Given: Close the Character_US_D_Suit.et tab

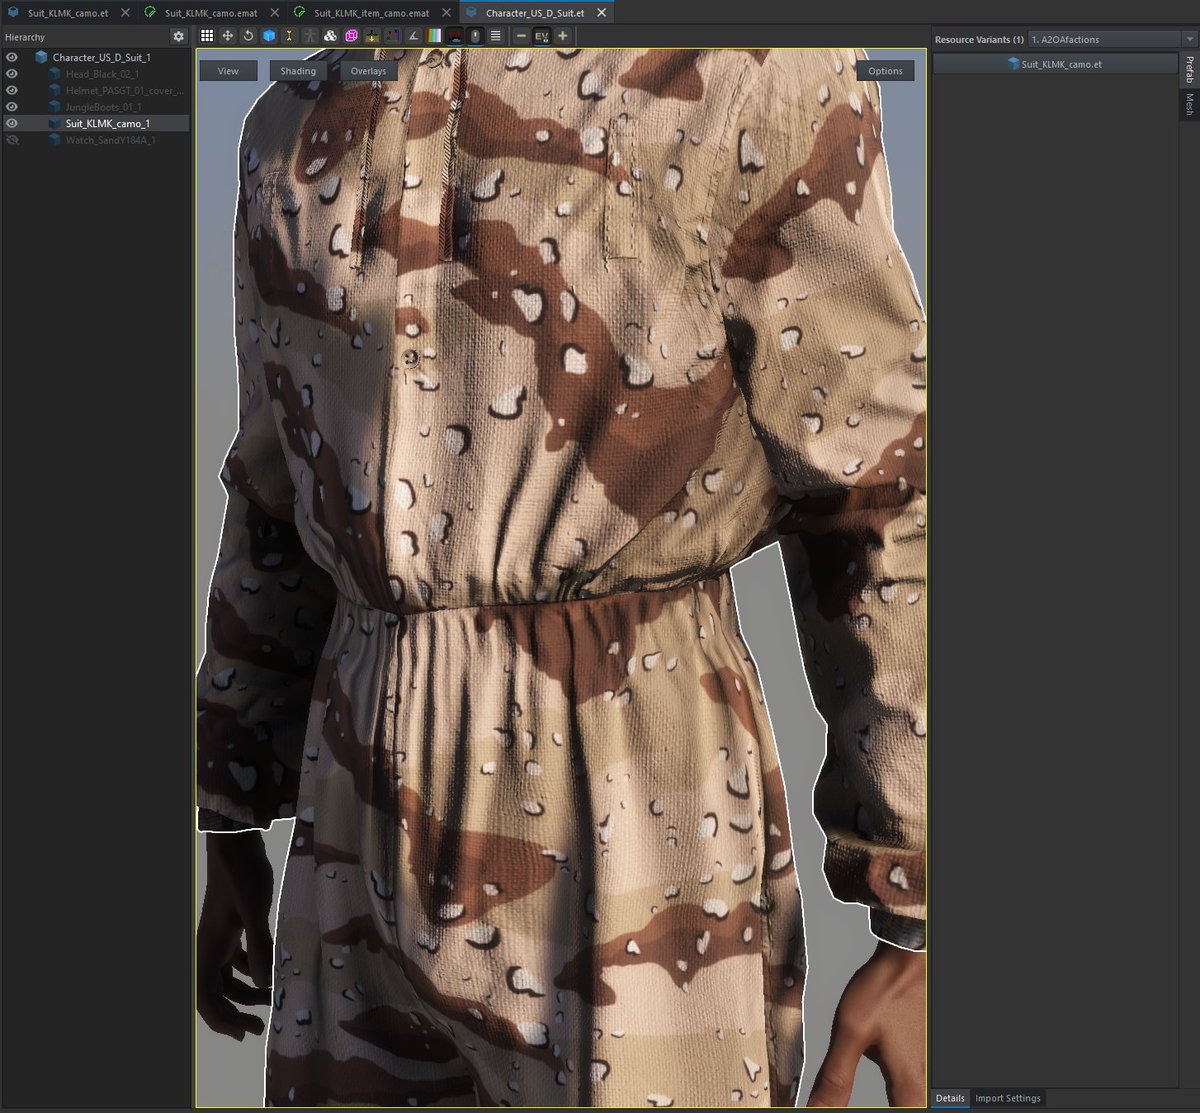Looking at the screenshot, I should [600, 13].
